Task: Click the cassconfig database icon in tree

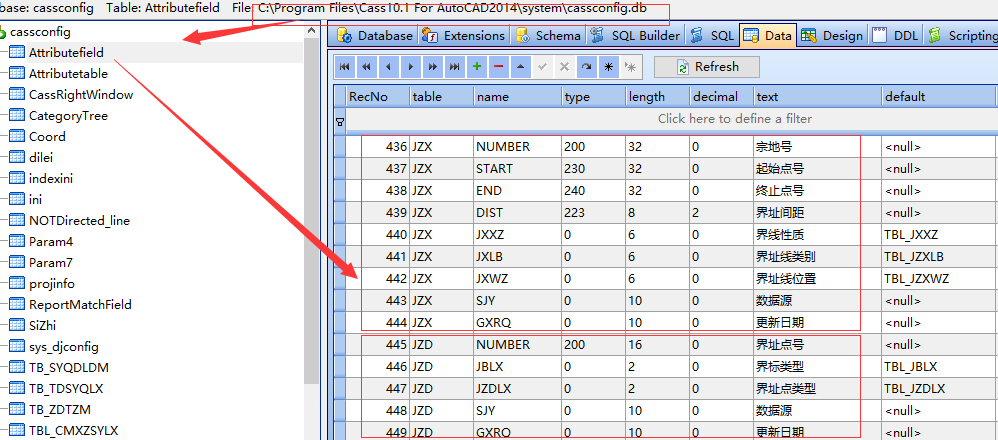Action: pos(3,32)
